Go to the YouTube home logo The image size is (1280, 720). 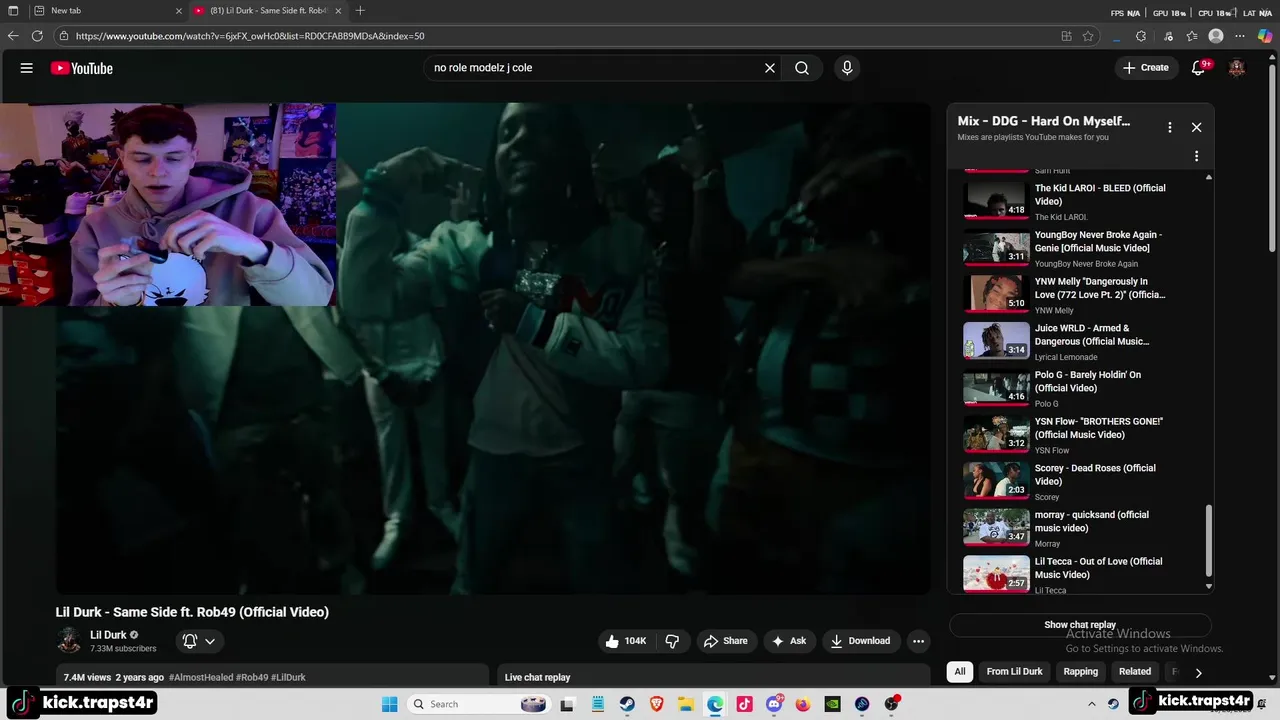82,68
